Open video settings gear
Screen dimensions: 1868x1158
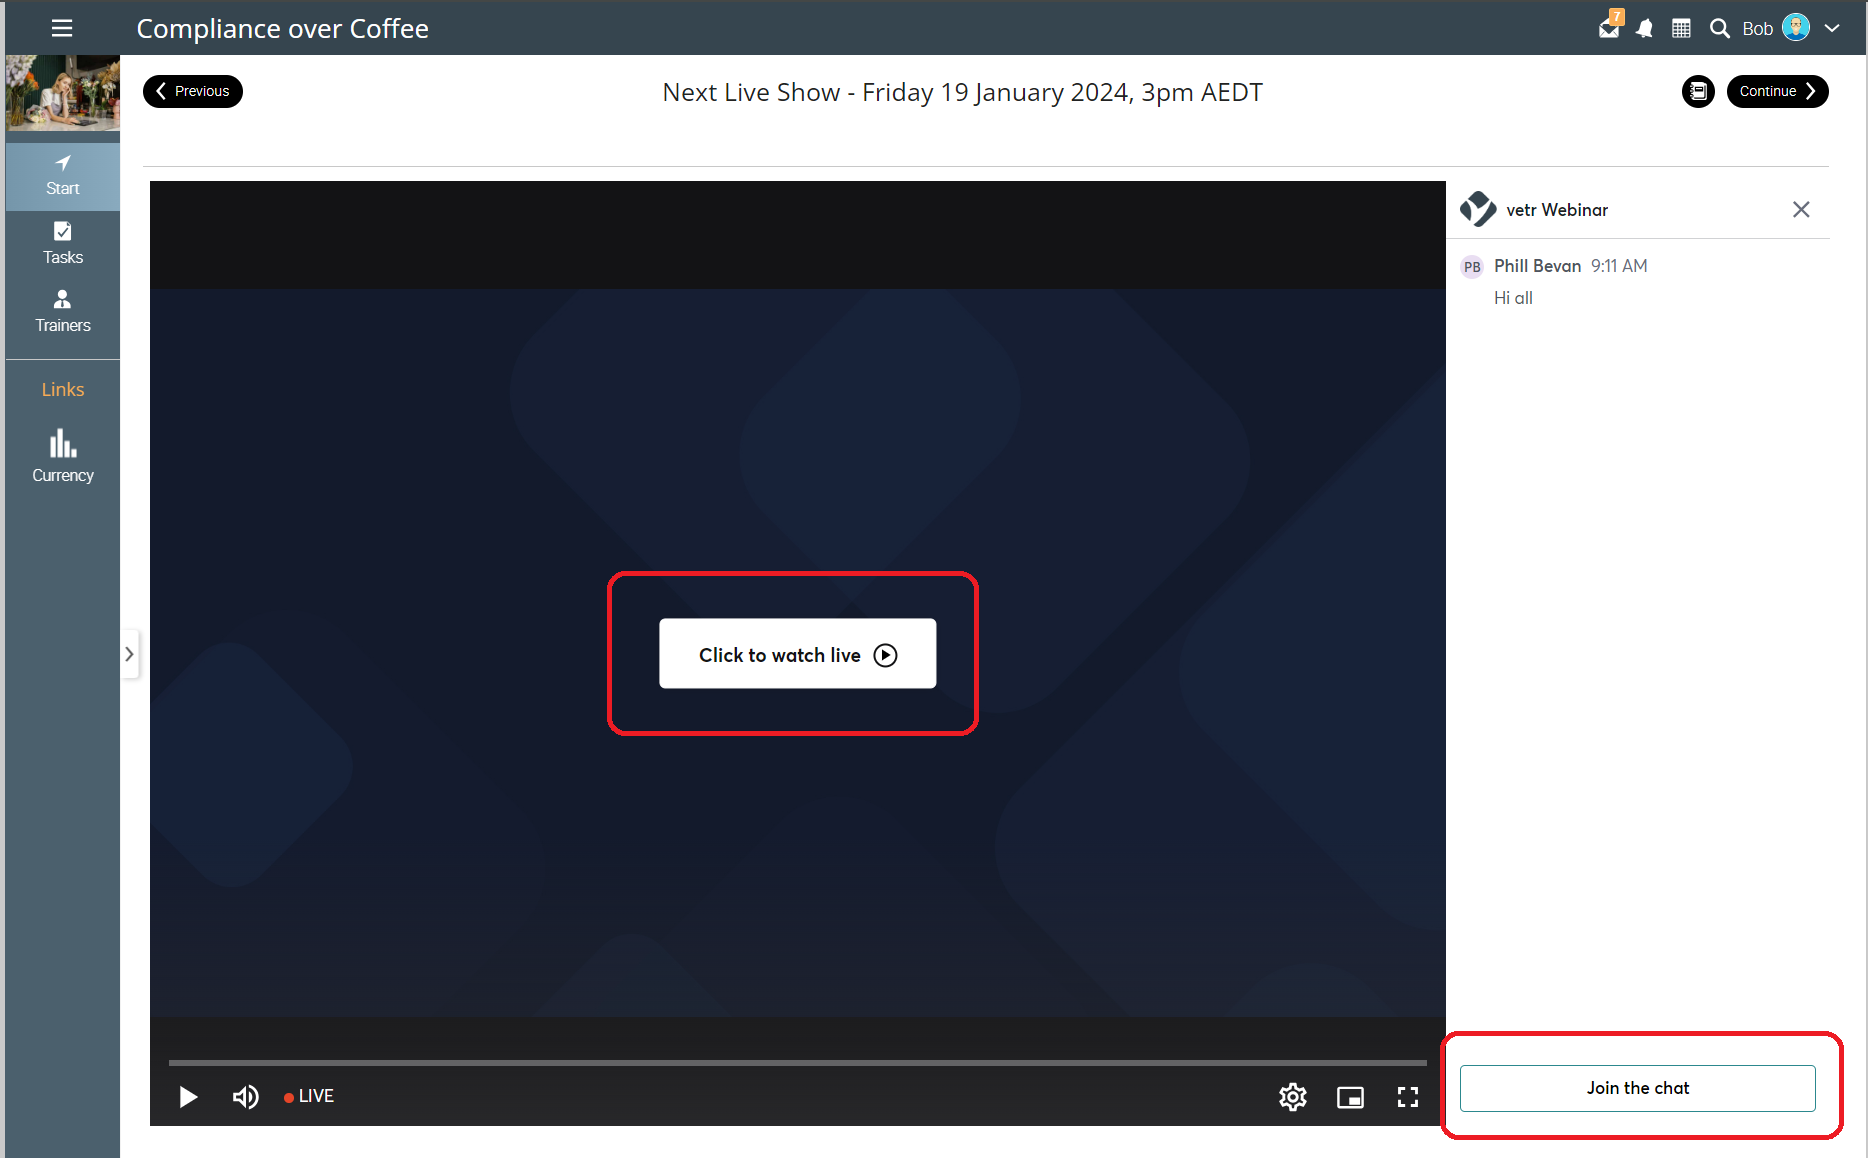[x=1292, y=1097]
